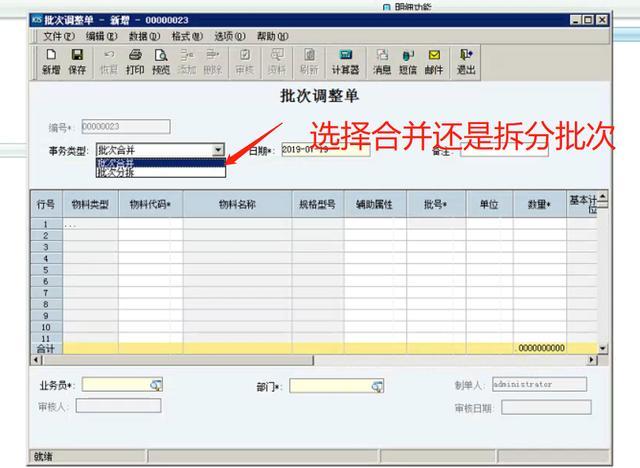Click the 辅助属性 column header
This screenshot has width=640, height=468.
[x=375, y=204]
